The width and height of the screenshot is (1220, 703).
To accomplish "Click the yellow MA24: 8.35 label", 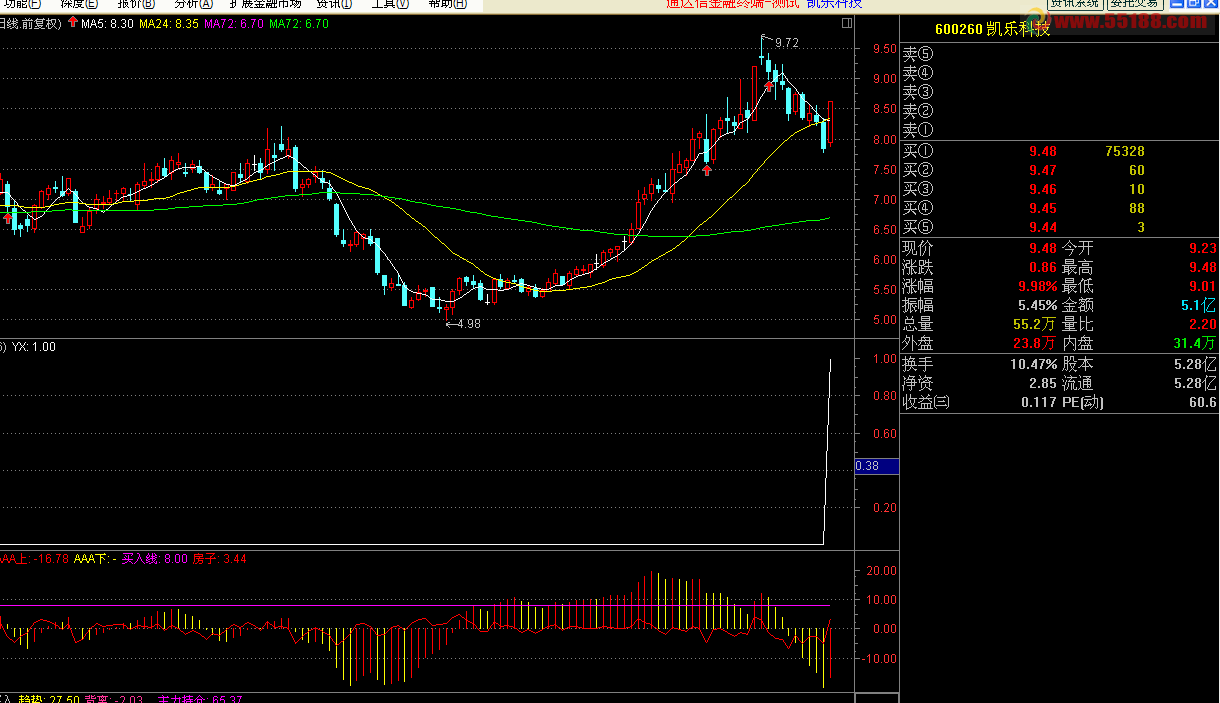I will 168,23.
